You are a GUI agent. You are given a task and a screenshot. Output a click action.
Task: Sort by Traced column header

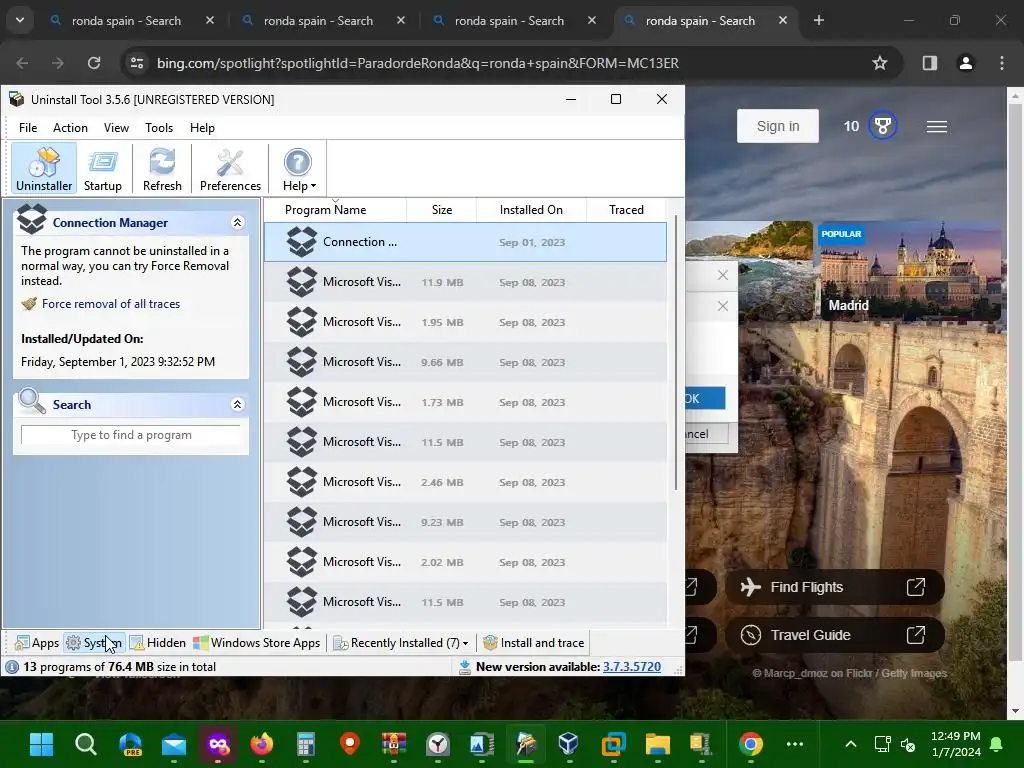click(626, 210)
